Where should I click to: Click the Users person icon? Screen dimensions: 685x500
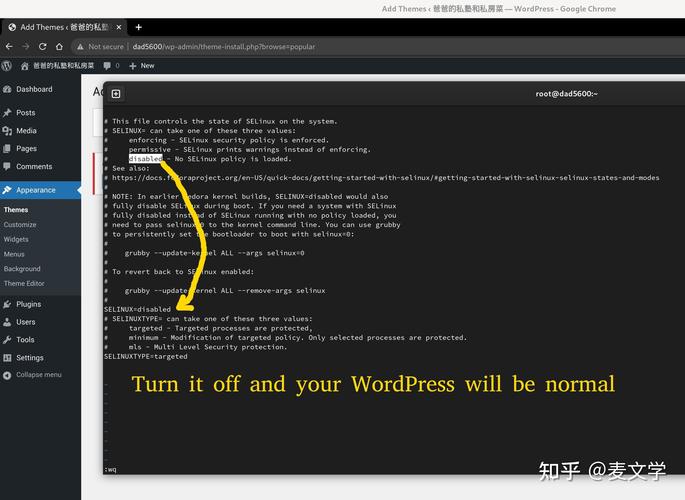7,322
